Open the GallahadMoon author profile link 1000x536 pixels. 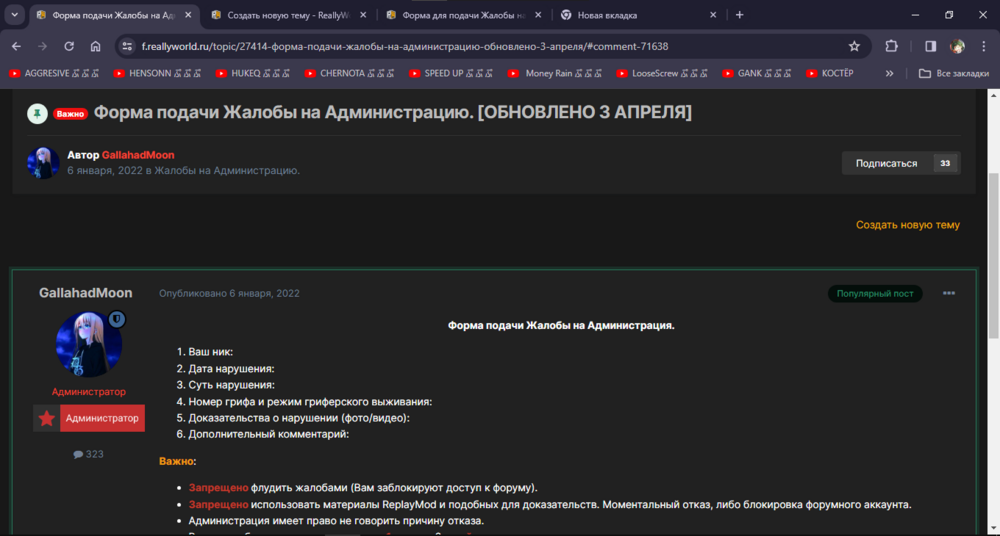coord(138,155)
